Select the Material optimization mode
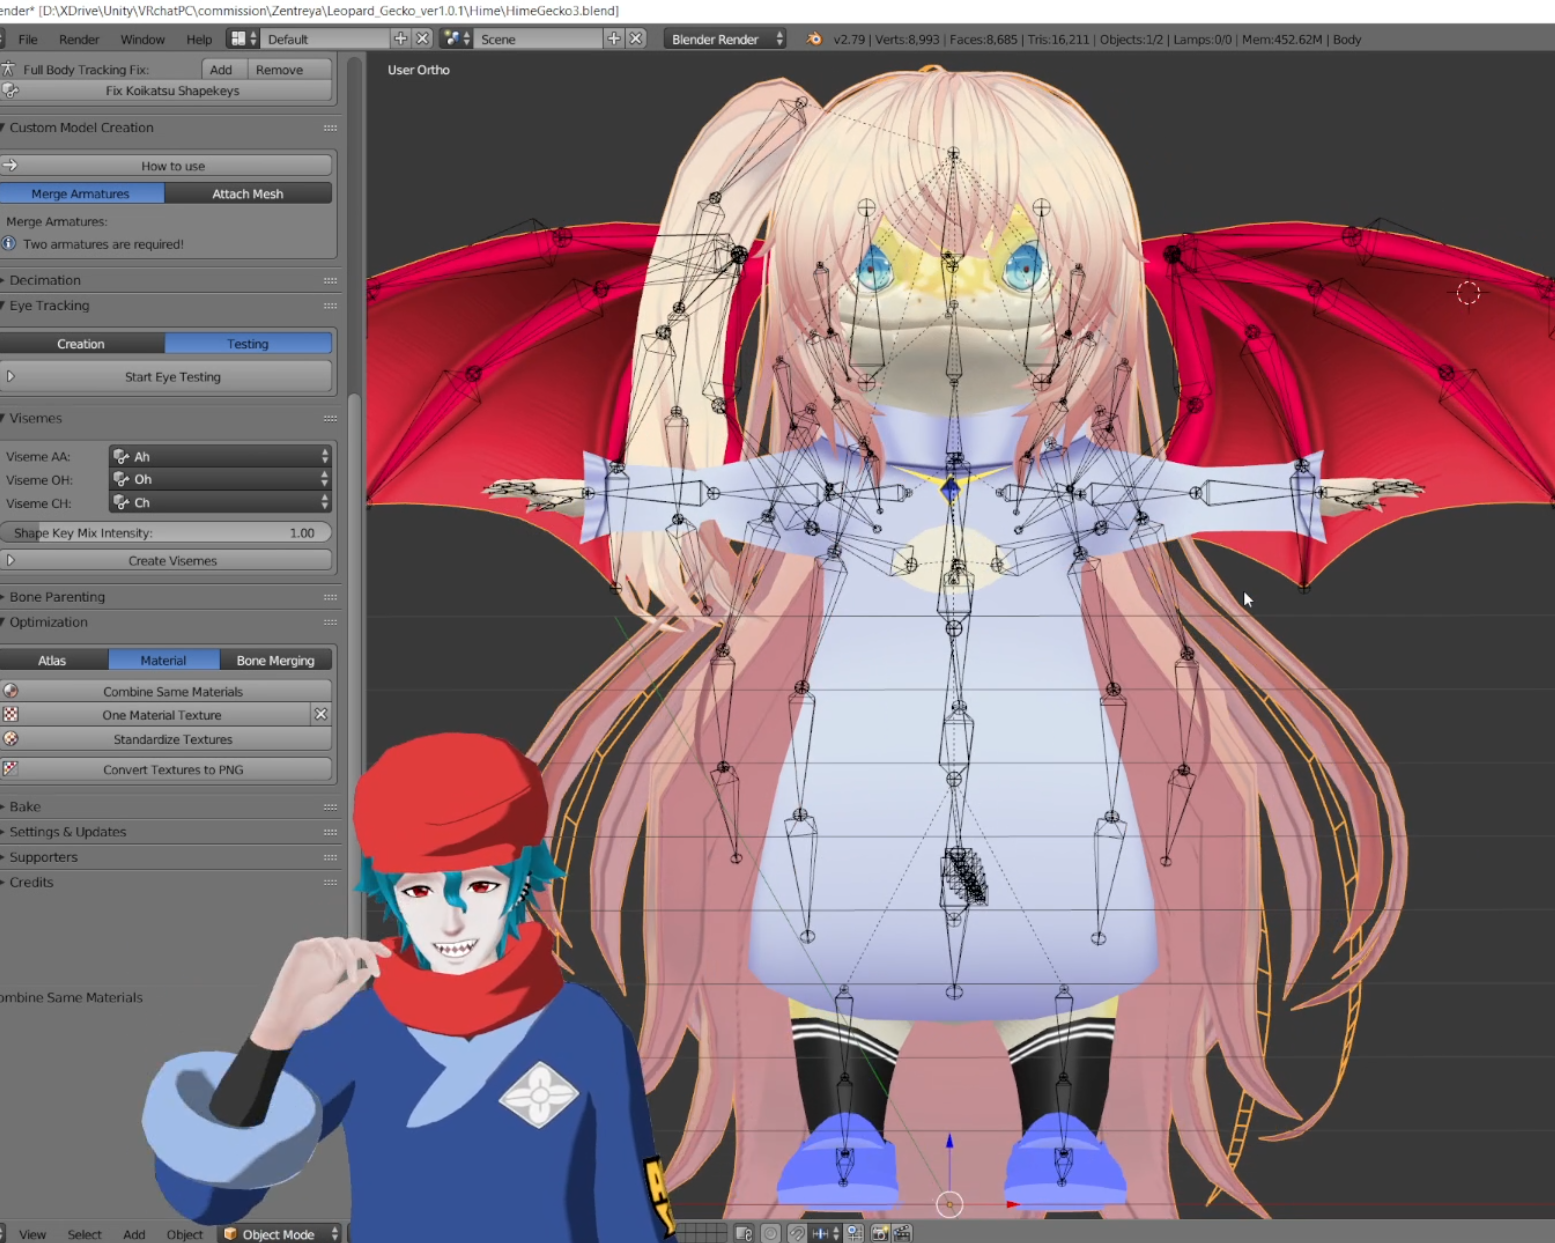 pyautogui.click(x=163, y=660)
